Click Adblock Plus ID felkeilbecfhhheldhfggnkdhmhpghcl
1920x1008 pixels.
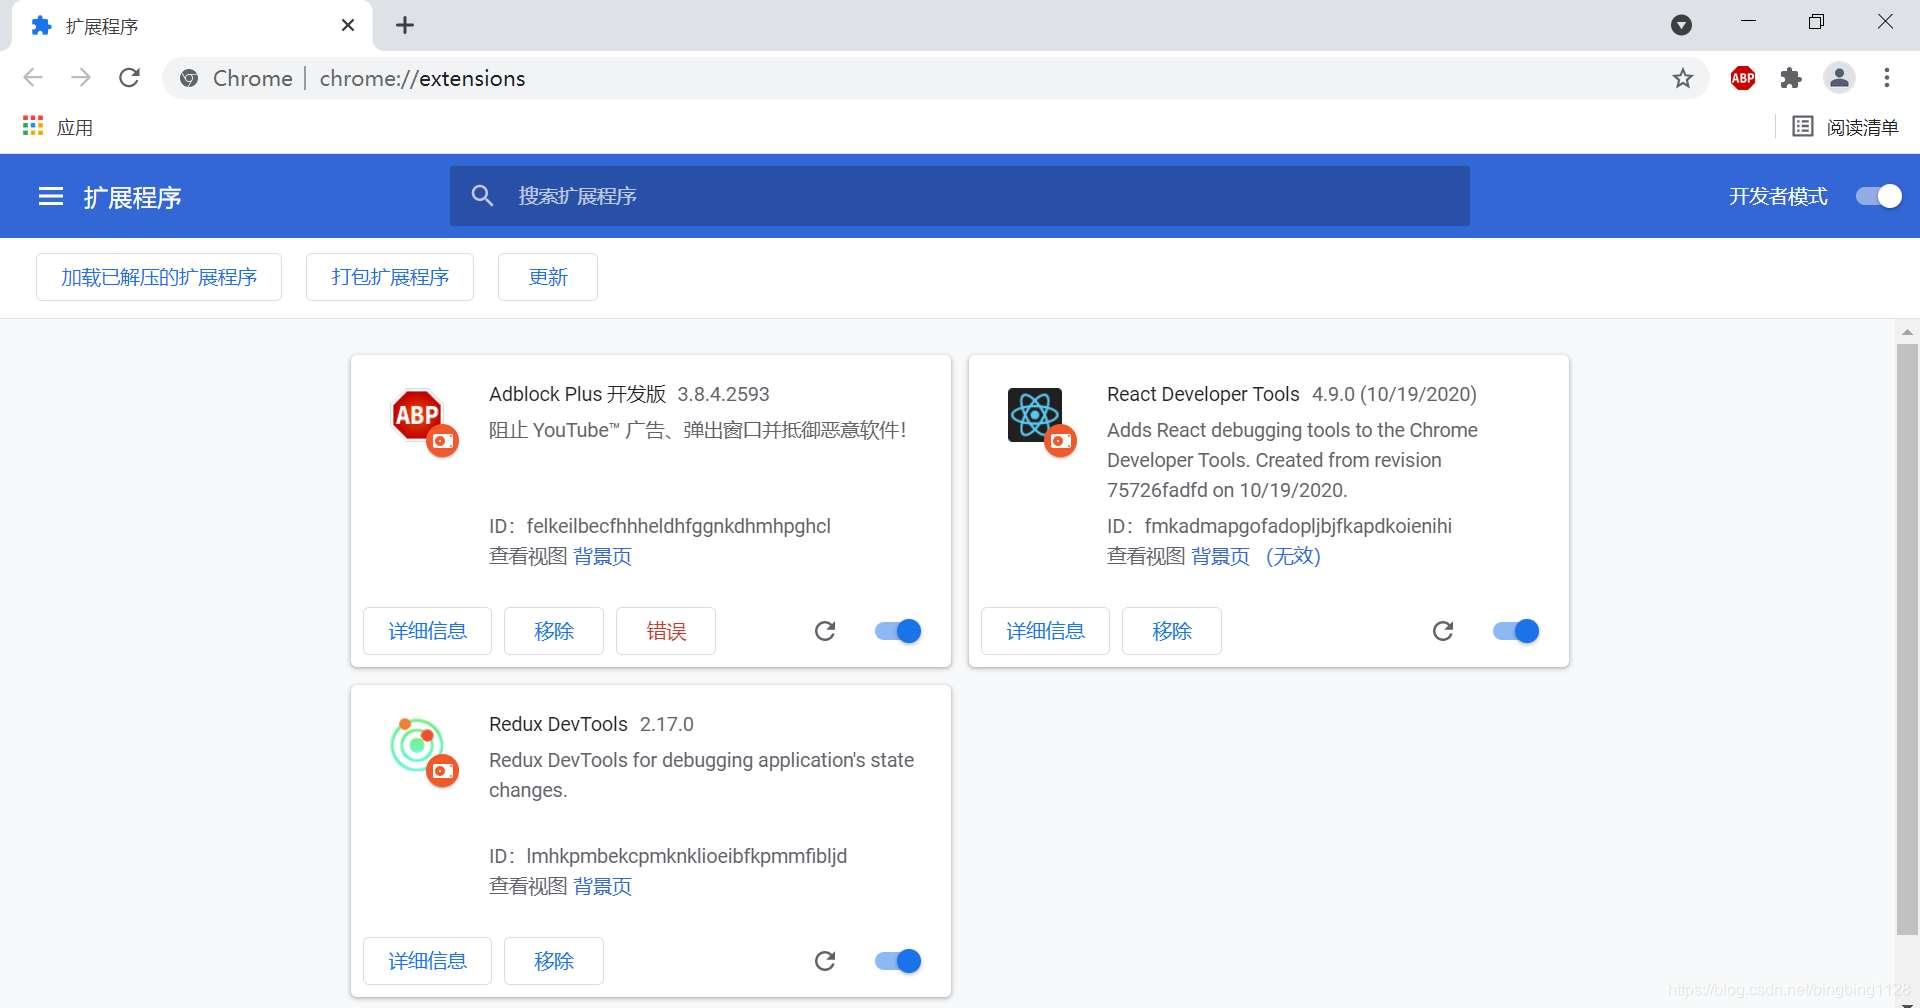click(x=678, y=526)
